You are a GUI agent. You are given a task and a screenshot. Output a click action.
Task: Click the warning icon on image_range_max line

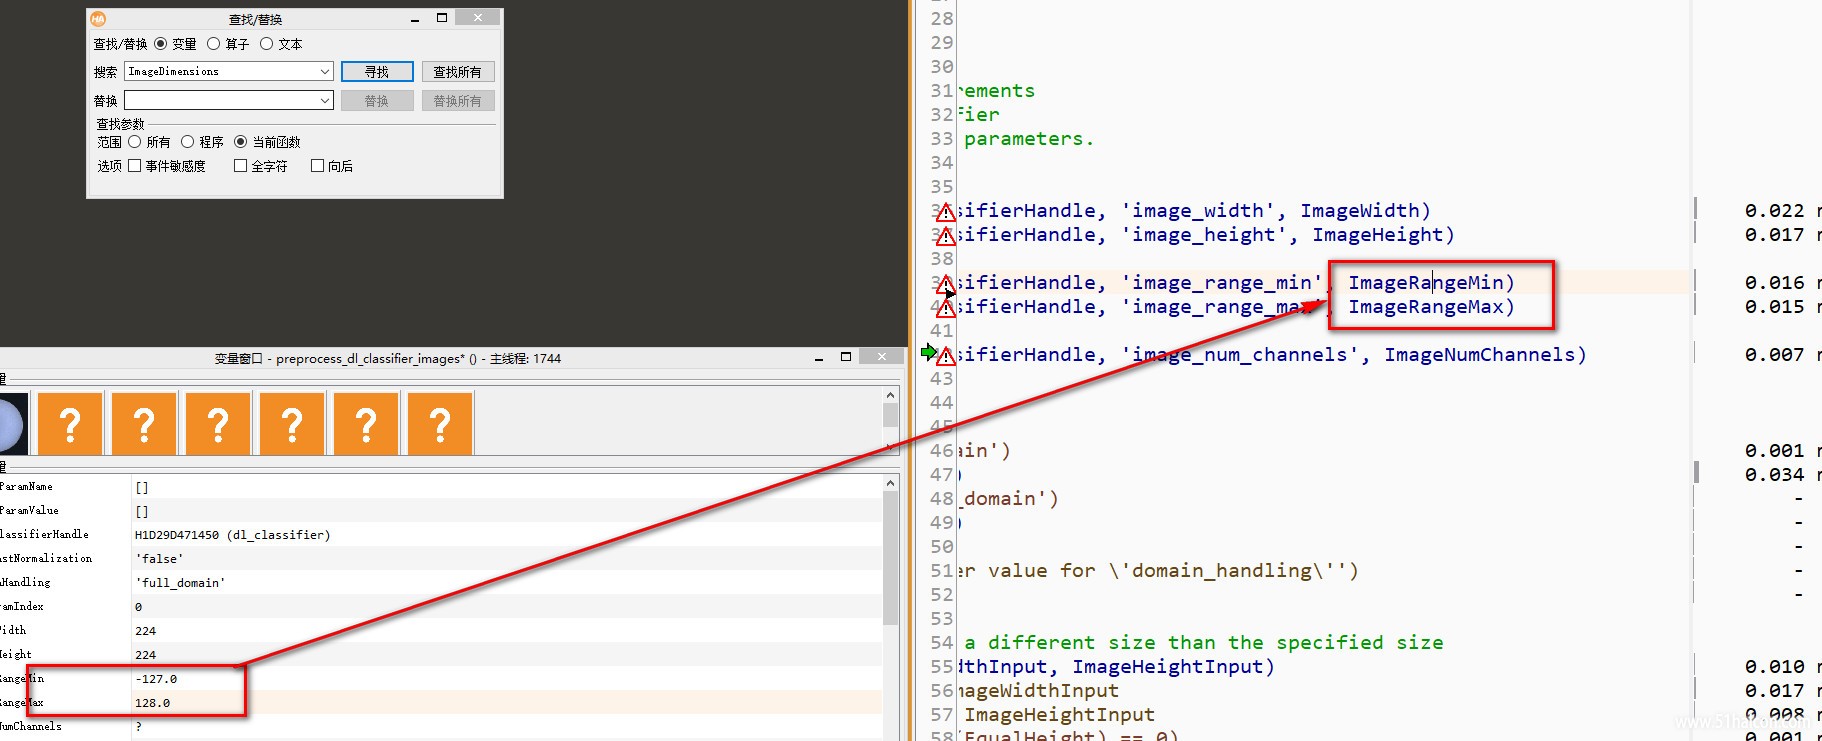click(945, 308)
